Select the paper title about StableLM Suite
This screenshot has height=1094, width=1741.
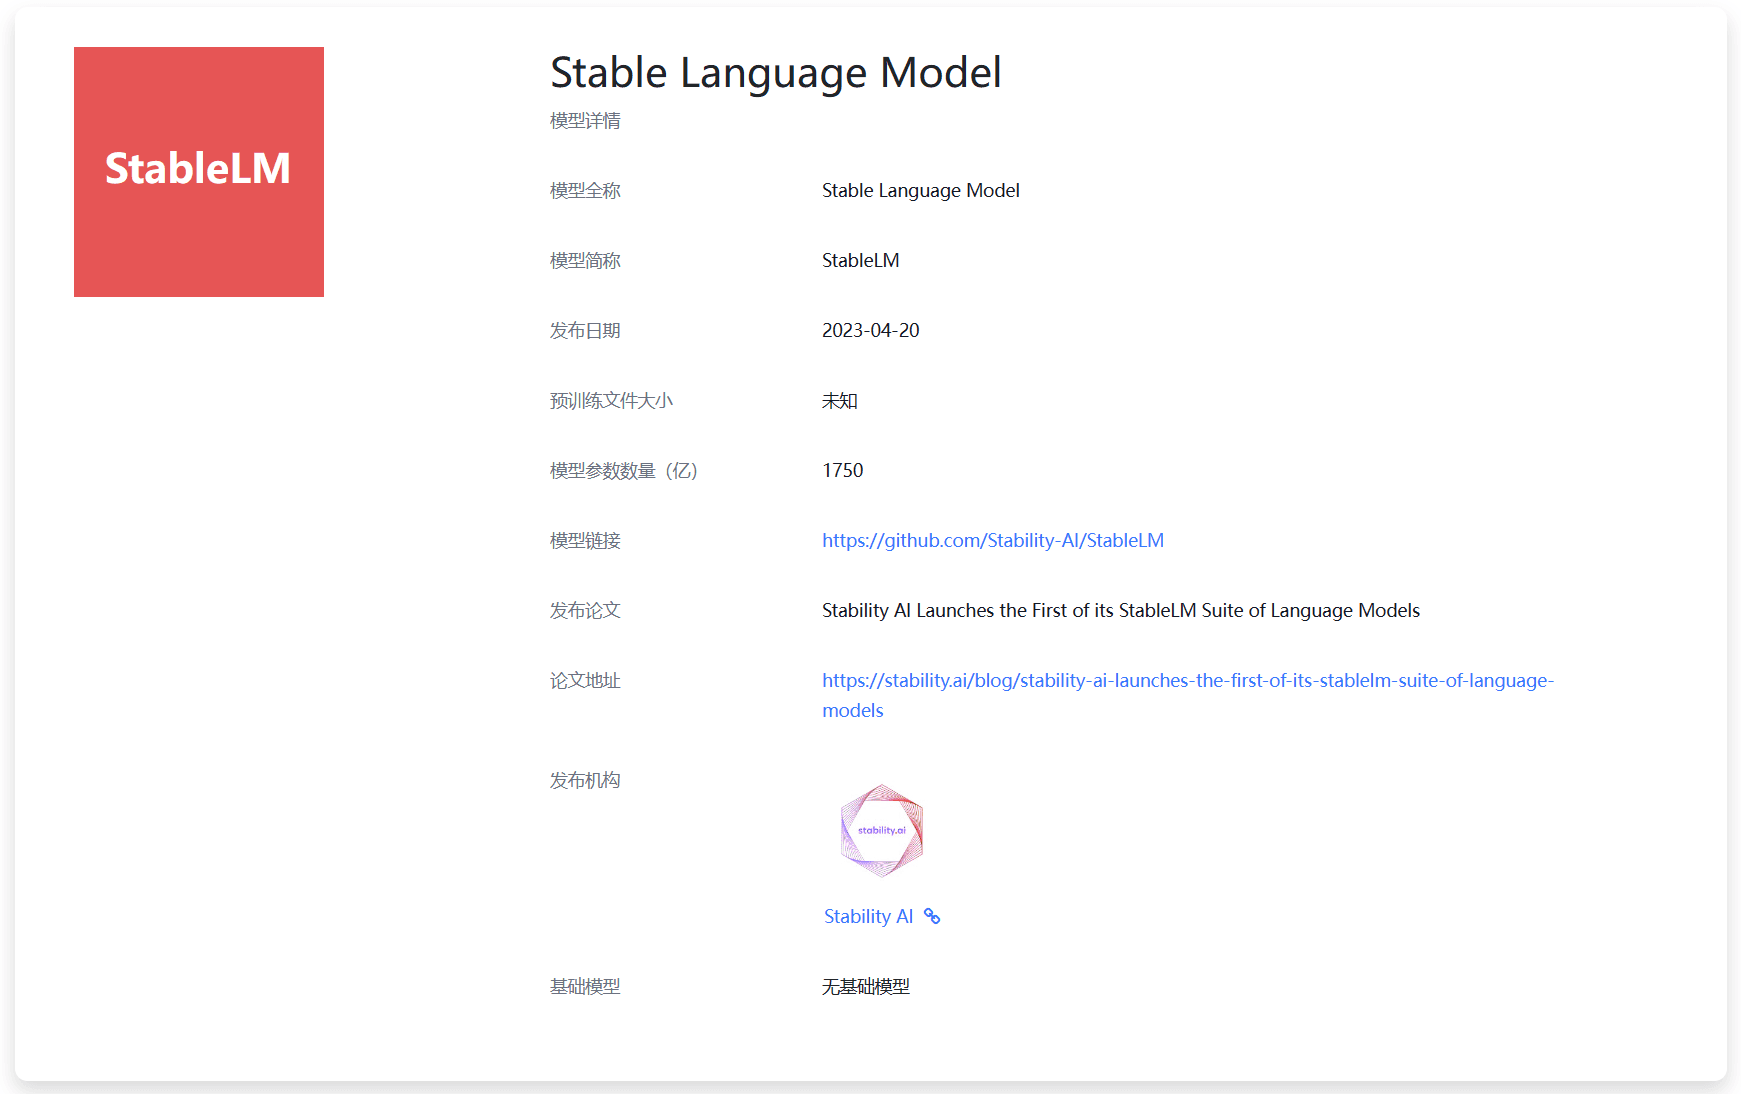[1120, 610]
